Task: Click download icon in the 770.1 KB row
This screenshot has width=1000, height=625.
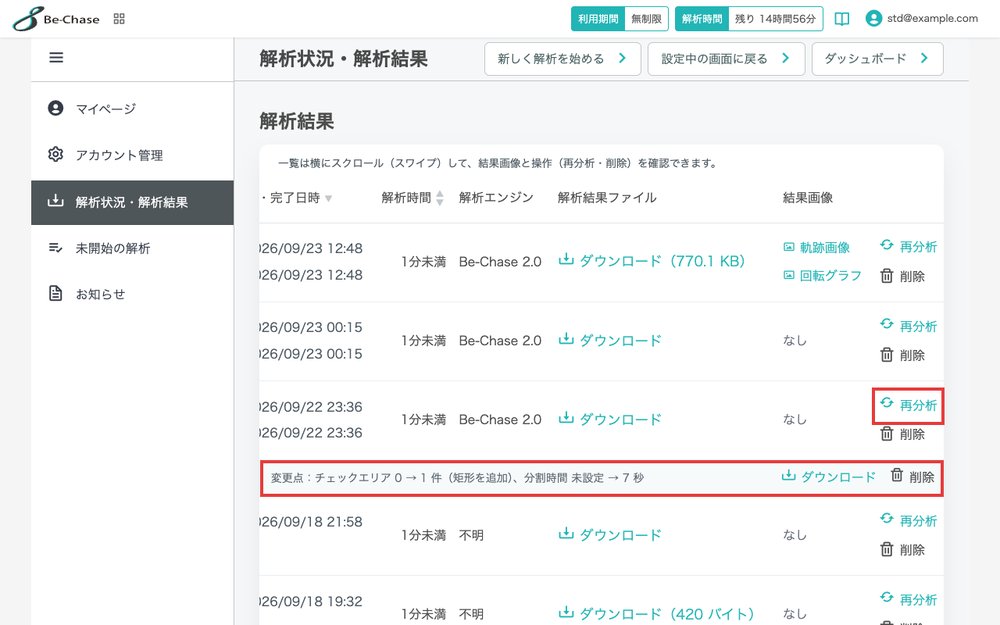Action: (566, 260)
